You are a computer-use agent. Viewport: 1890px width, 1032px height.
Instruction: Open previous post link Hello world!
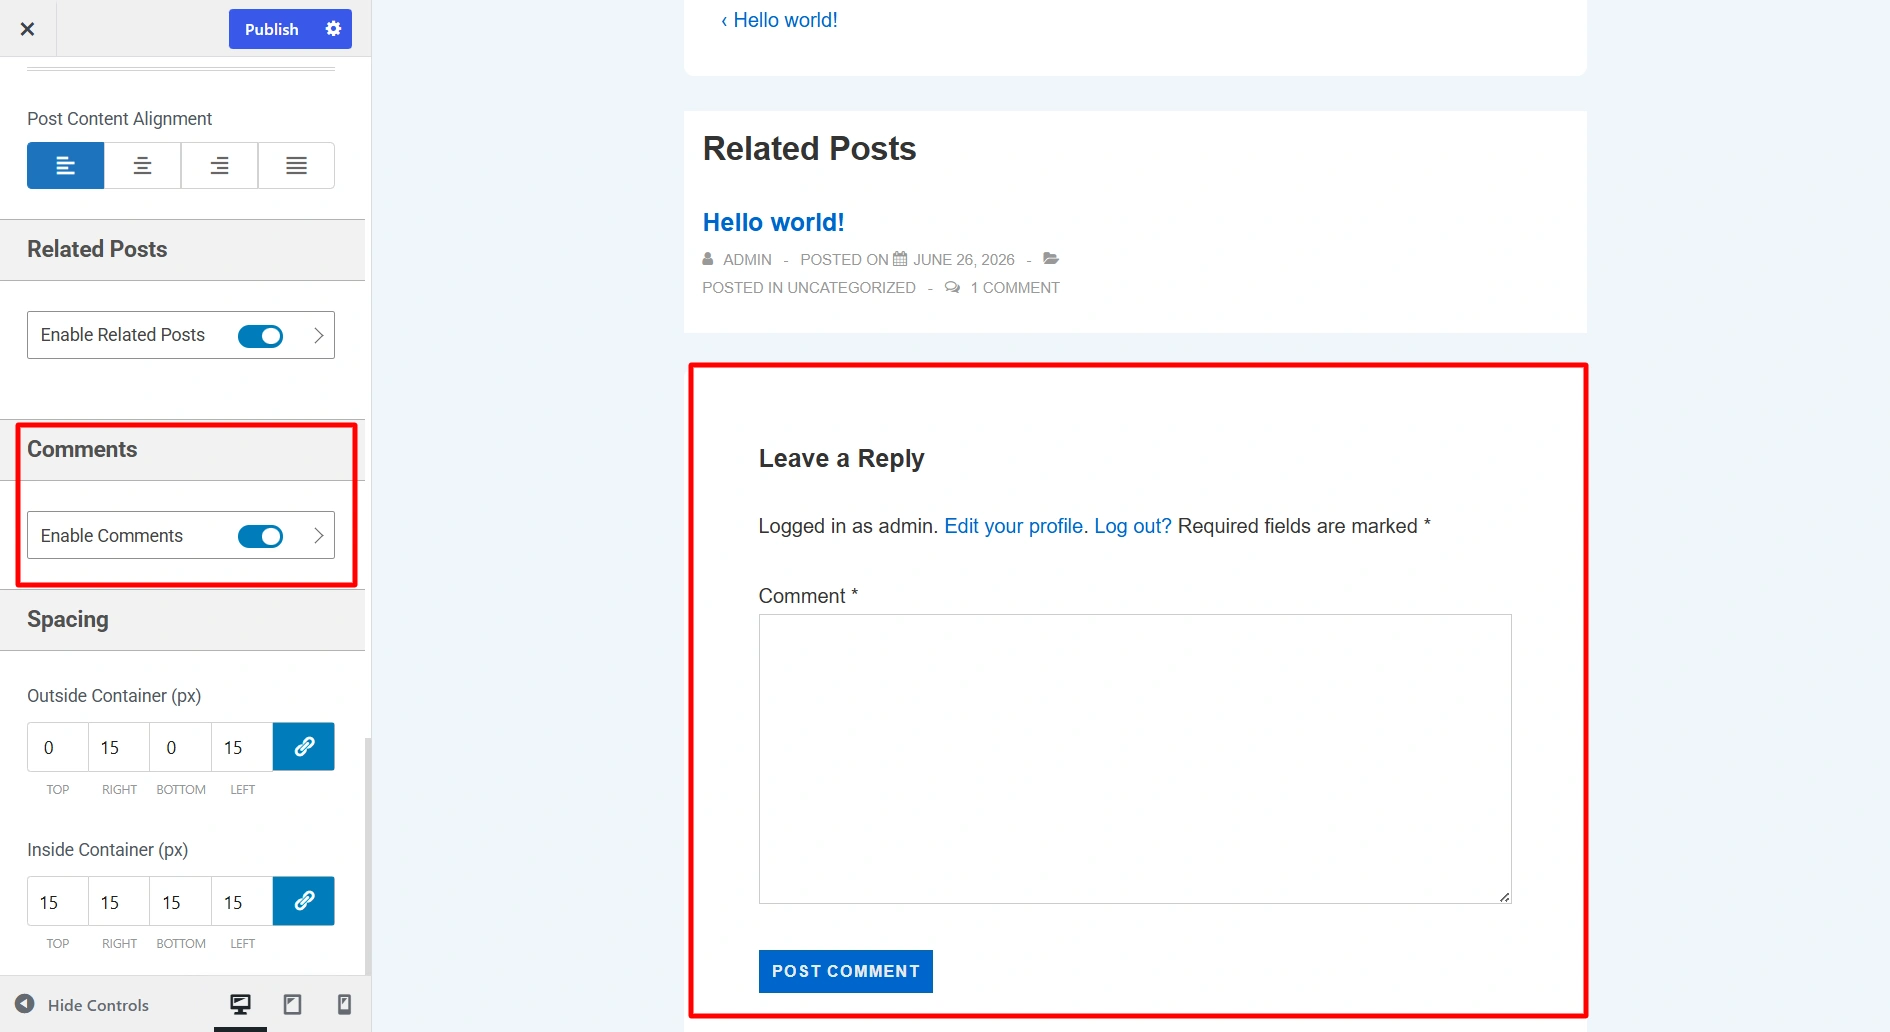coord(779,20)
